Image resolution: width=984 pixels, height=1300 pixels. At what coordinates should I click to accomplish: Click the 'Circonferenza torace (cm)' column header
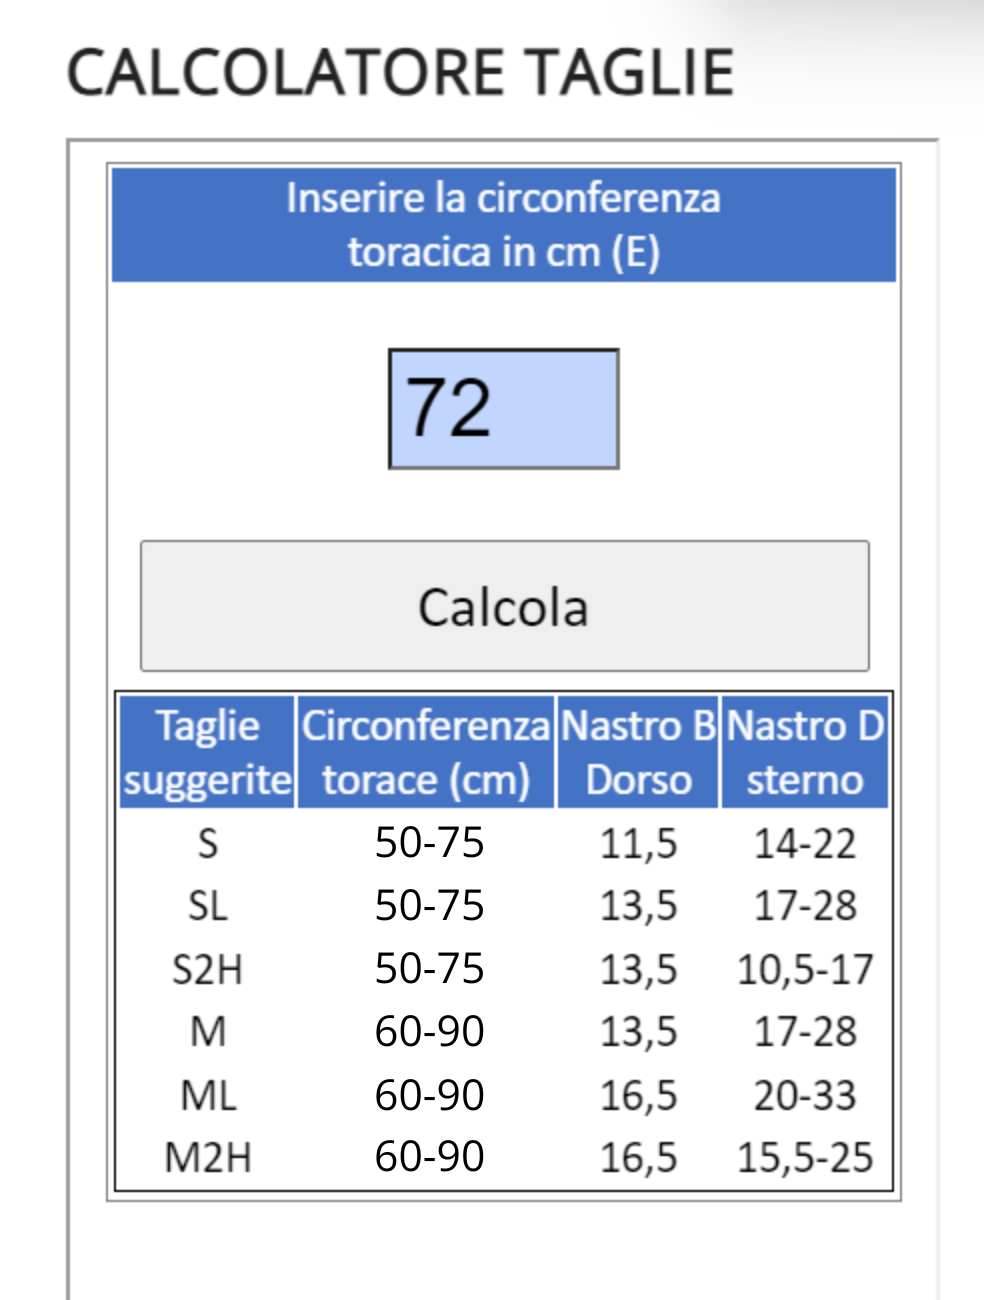coord(426,752)
